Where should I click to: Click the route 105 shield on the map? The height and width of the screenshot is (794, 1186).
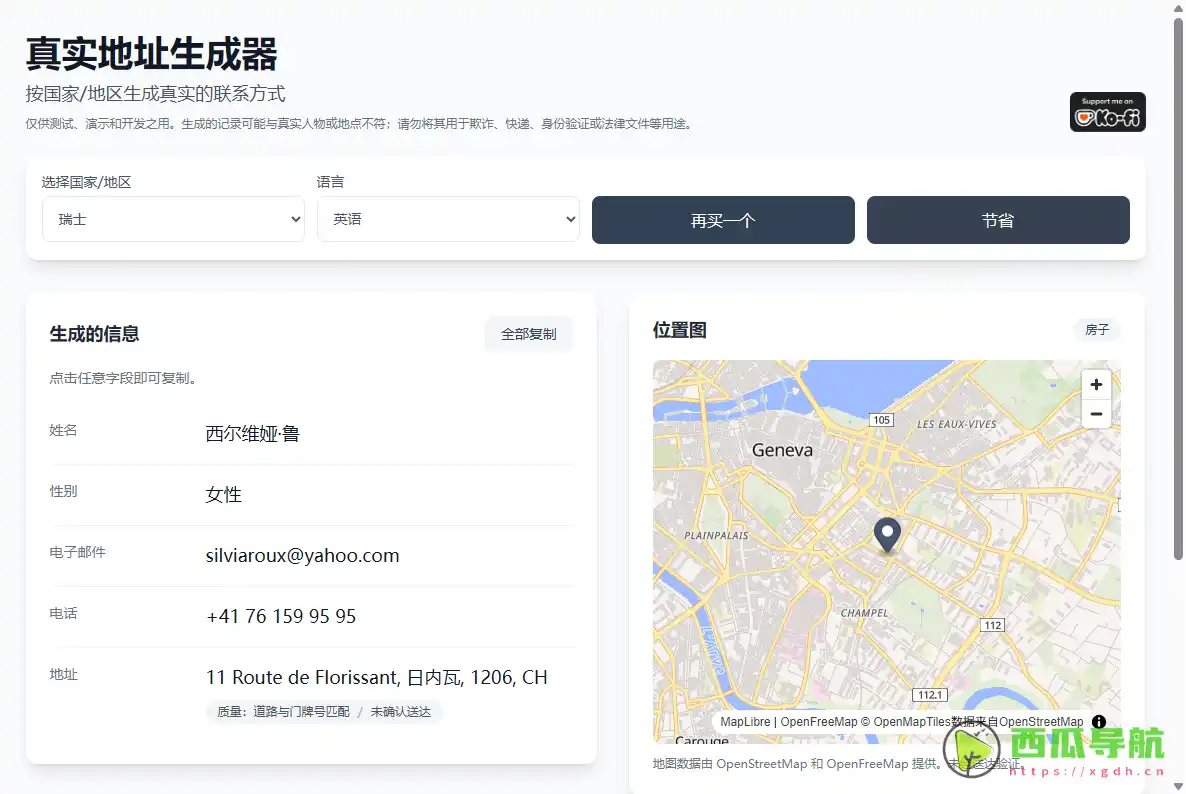(882, 420)
